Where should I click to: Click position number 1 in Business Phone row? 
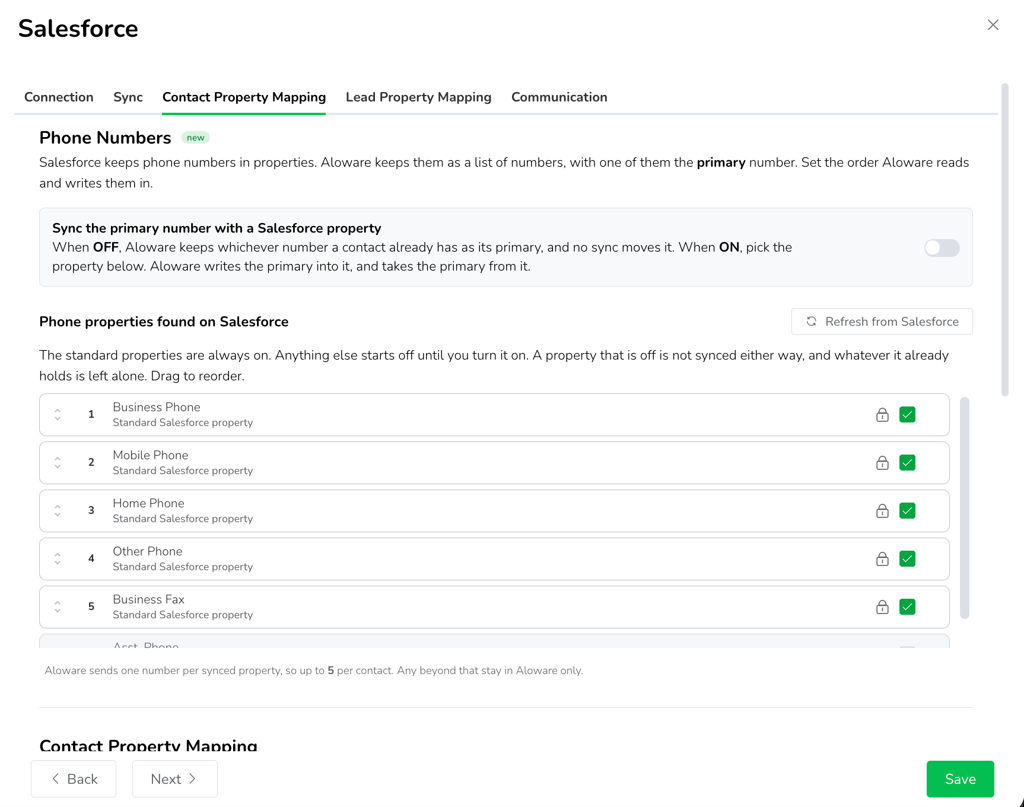coord(91,414)
